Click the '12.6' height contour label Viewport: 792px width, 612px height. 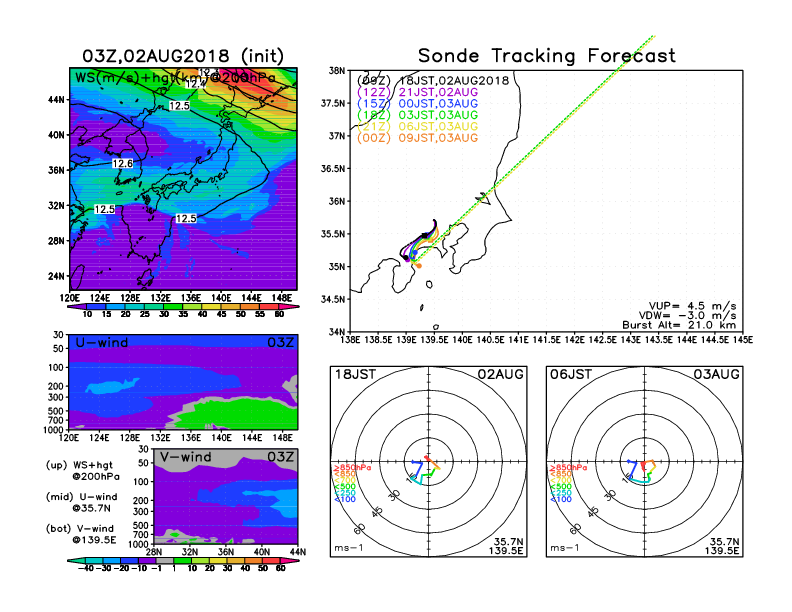pos(123,164)
